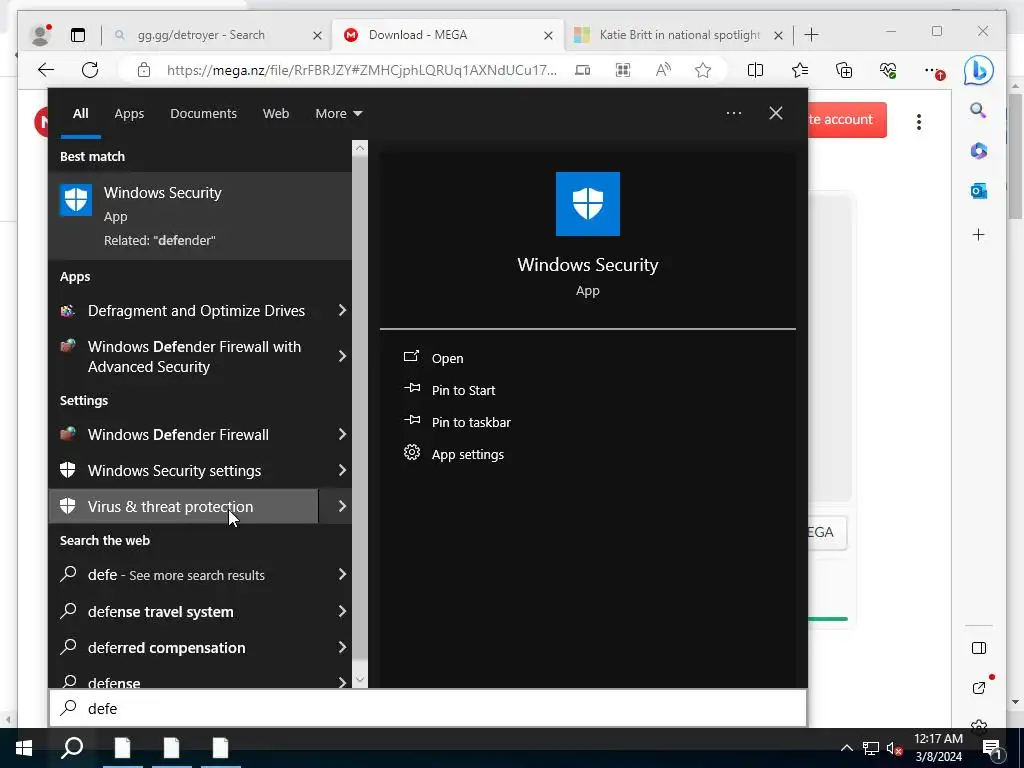Switch to the Web search tab

[276, 114]
